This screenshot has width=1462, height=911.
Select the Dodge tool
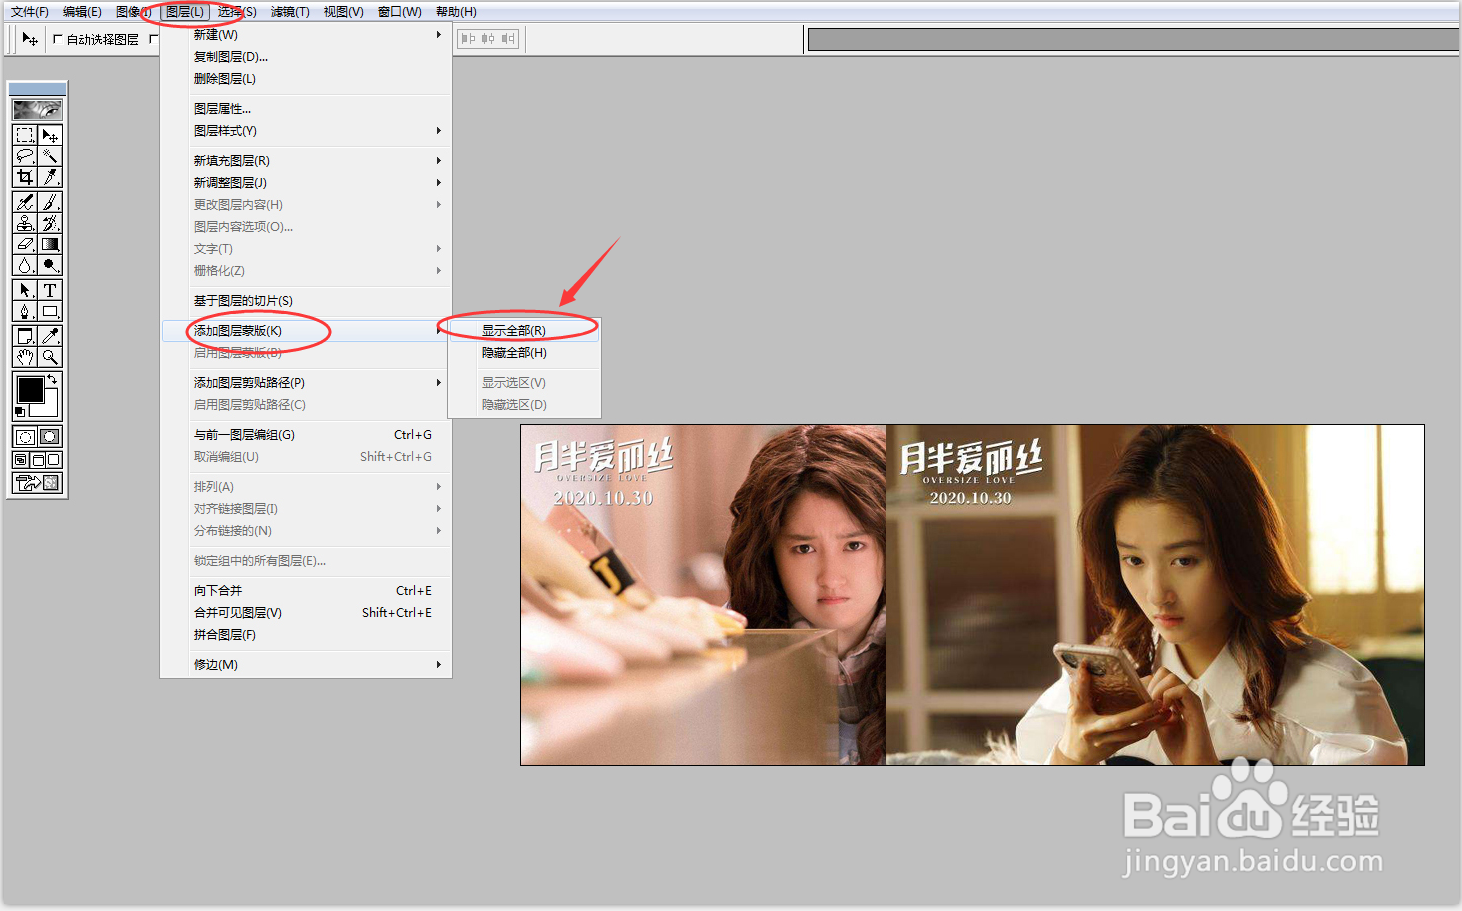point(50,265)
